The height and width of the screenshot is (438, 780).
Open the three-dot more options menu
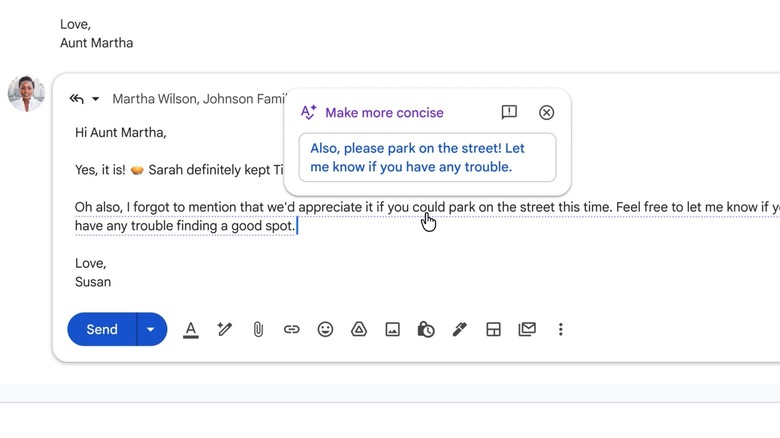561,329
